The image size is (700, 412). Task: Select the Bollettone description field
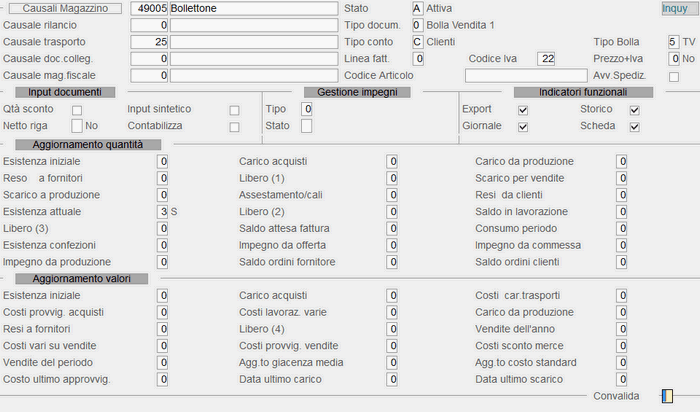click(254, 8)
